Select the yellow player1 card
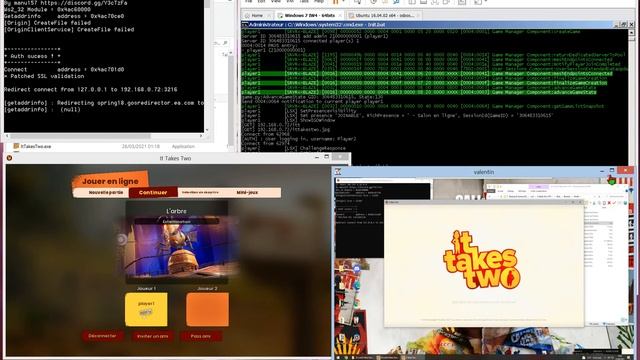 point(146,309)
